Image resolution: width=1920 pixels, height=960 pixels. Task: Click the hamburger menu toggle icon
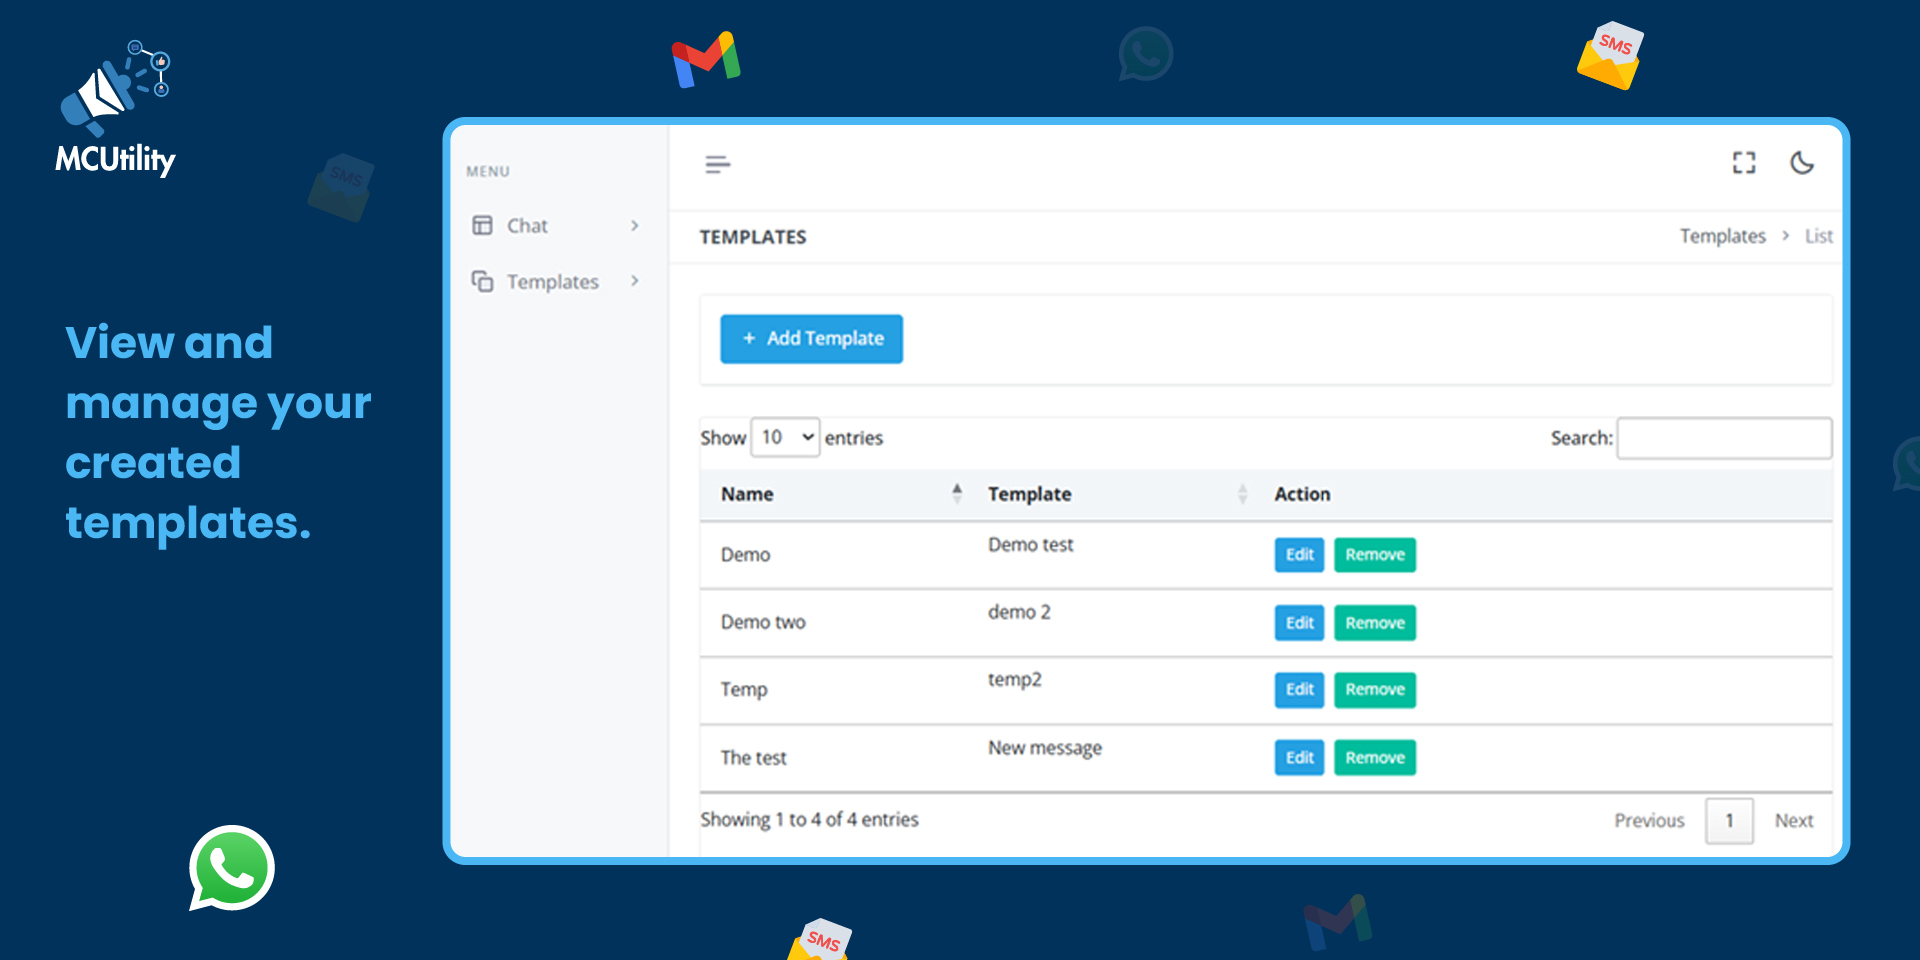click(x=717, y=165)
